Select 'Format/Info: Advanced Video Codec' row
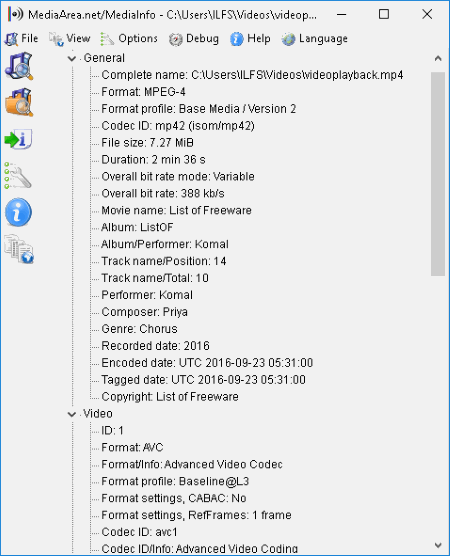 [x=192, y=465]
